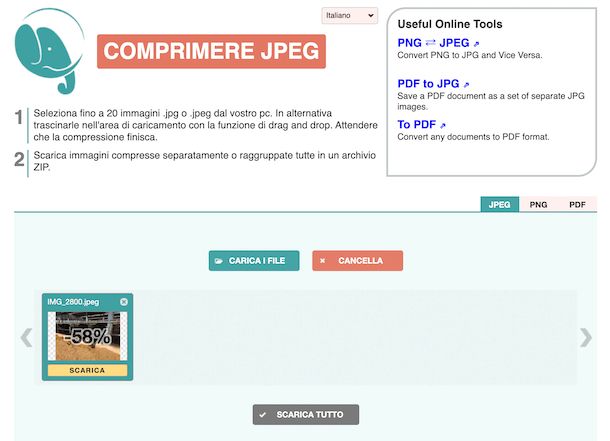Click external arrow icon beside PDF to JPG
Image resolution: width=610 pixels, height=441 pixels.
pyautogui.click(x=466, y=84)
